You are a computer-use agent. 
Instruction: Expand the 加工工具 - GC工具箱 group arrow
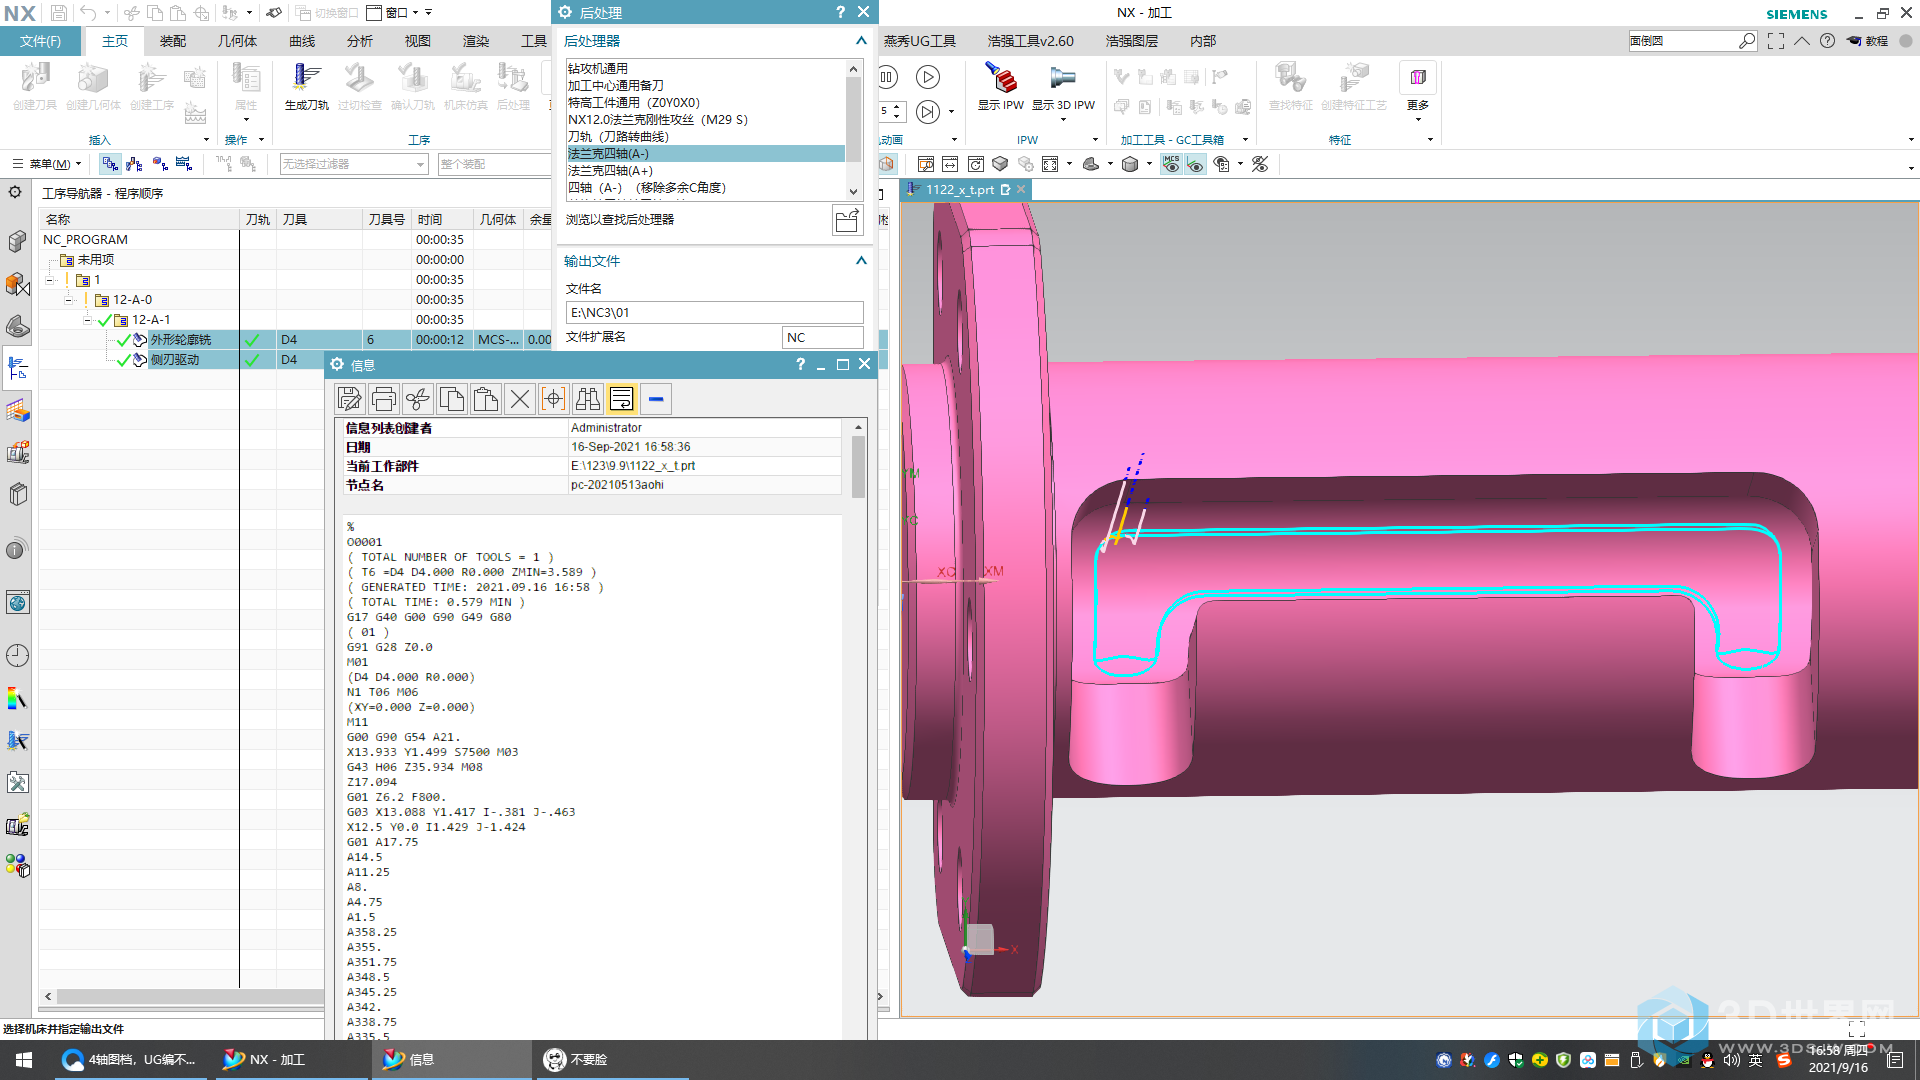pos(1245,140)
